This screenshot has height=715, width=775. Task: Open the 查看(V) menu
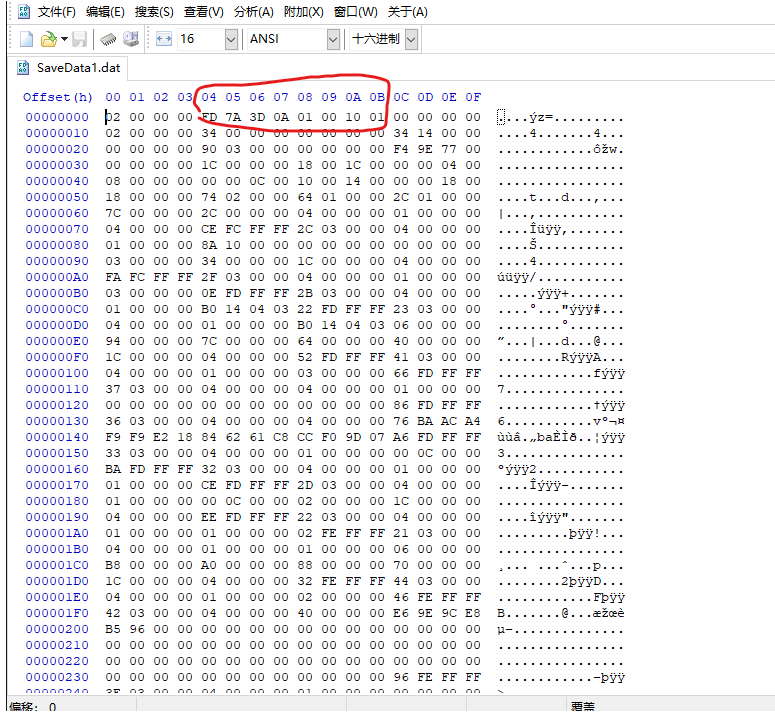tap(203, 12)
